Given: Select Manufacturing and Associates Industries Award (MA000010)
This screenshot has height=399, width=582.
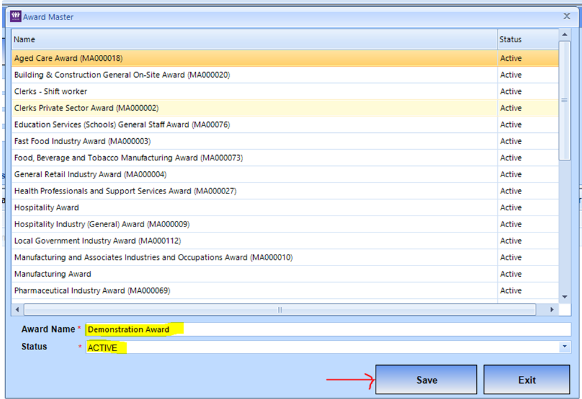Looking at the screenshot, I should point(285,257).
